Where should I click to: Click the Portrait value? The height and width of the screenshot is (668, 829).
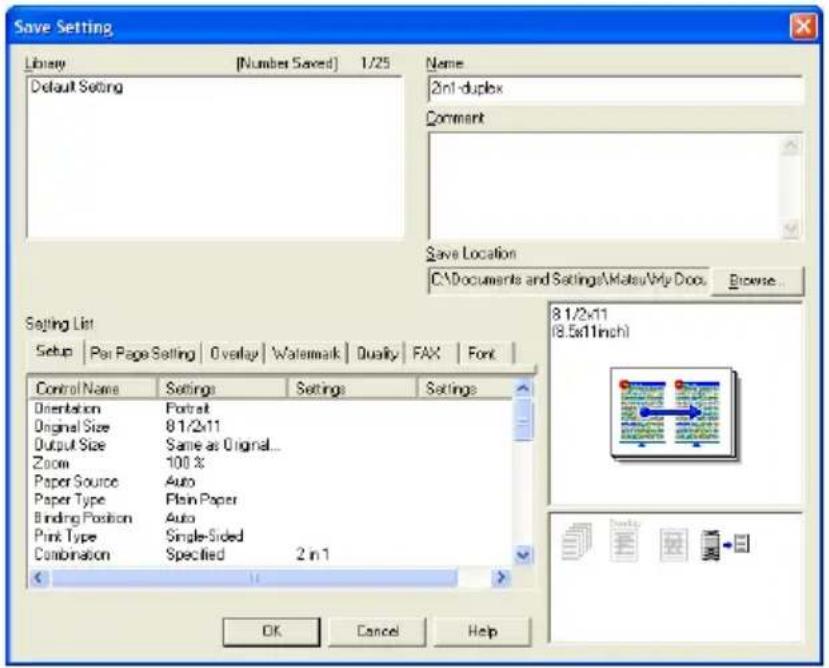click(x=188, y=408)
